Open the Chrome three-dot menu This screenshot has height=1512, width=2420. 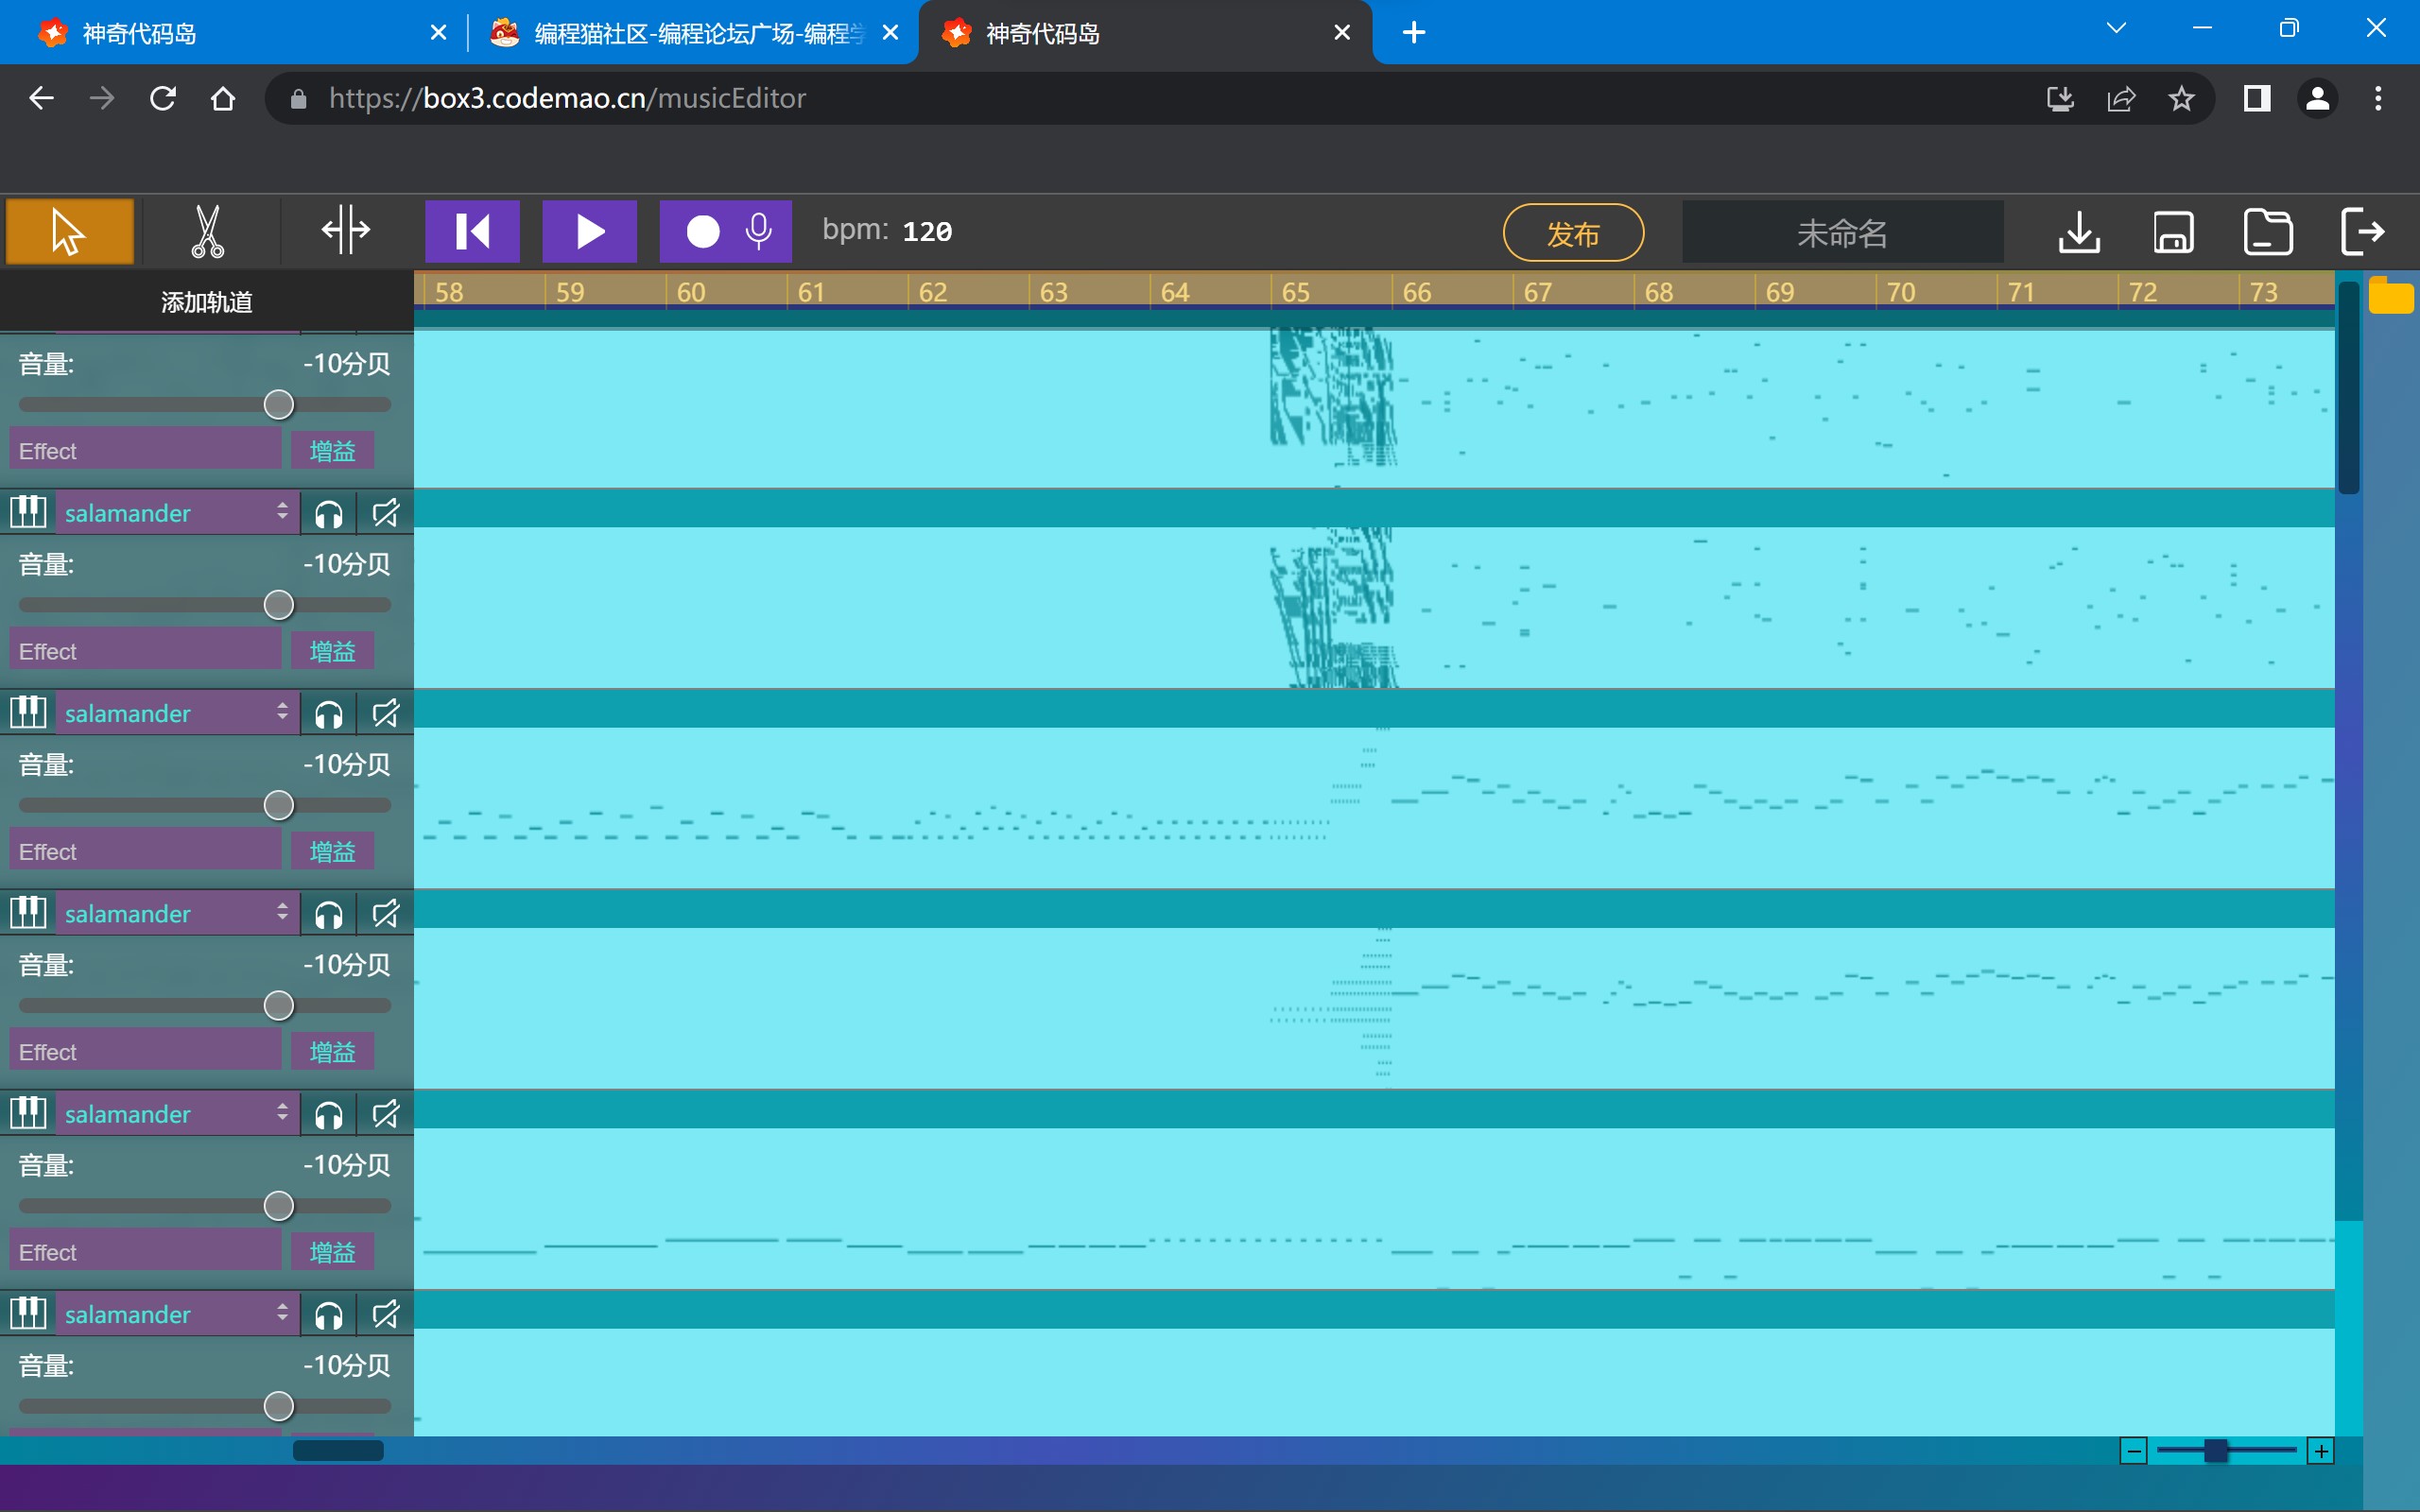click(x=2378, y=98)
